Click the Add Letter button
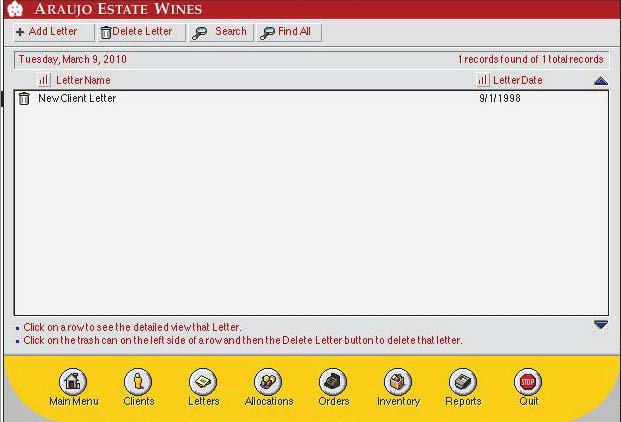Viewport: 621px width, 422px height. tap(54, 32)
